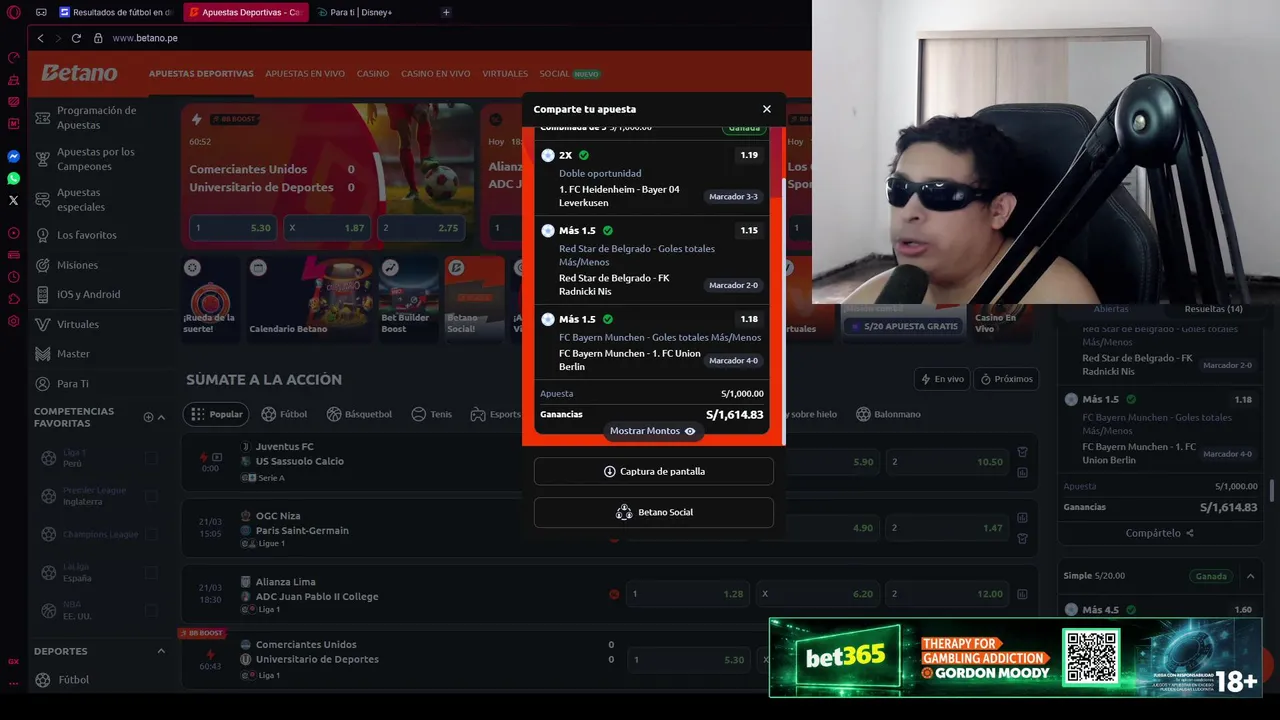Viewport: 1280px width, 720px height.
Task: Select Tenis sports filter
Action: pyautogui.click(x=432, y=414)
